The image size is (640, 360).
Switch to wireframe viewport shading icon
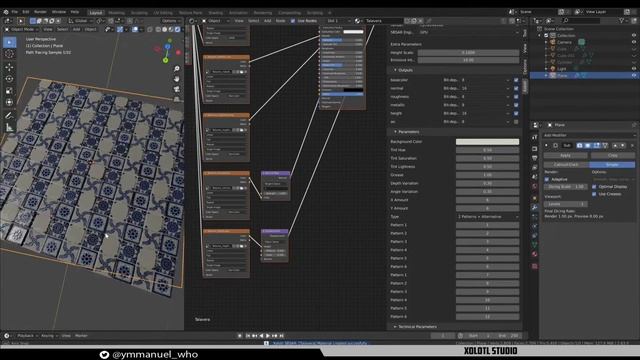158,29
